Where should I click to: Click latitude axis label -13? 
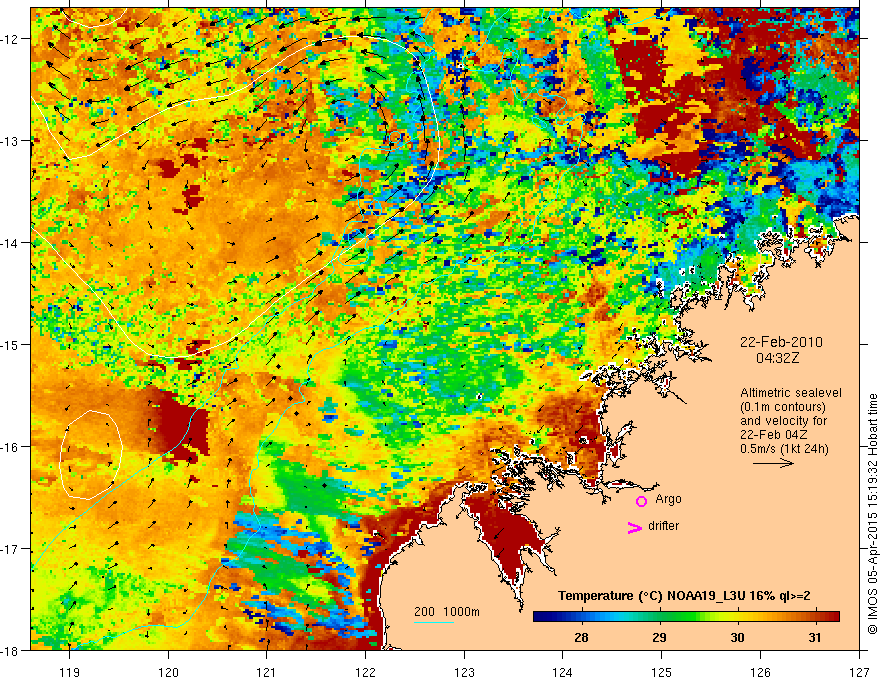(10, 141)
